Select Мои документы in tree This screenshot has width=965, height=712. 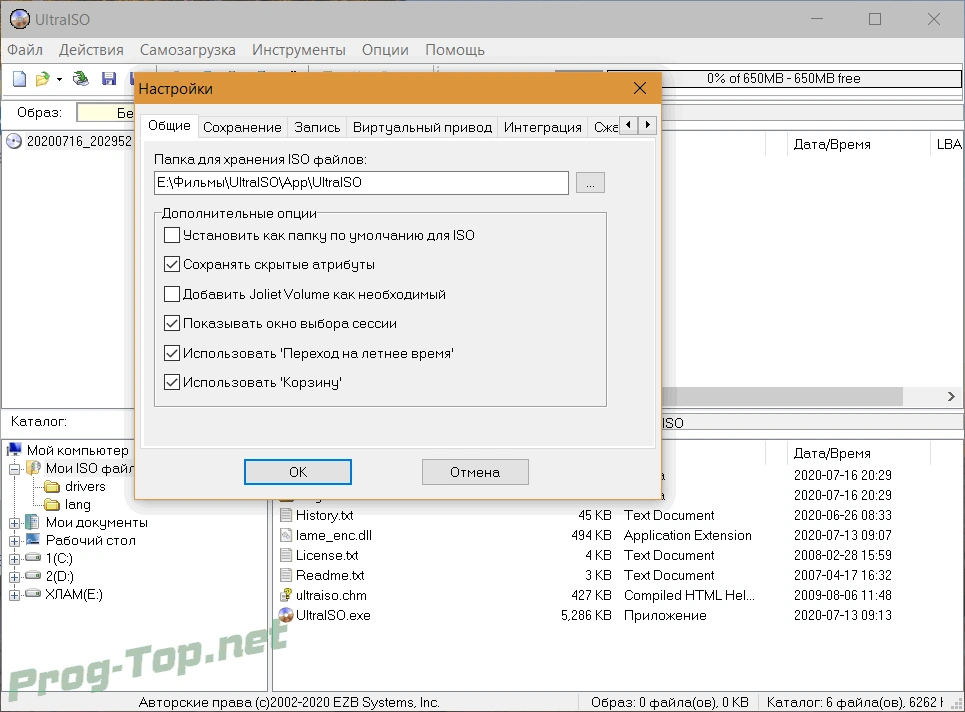tap(97, 522)
